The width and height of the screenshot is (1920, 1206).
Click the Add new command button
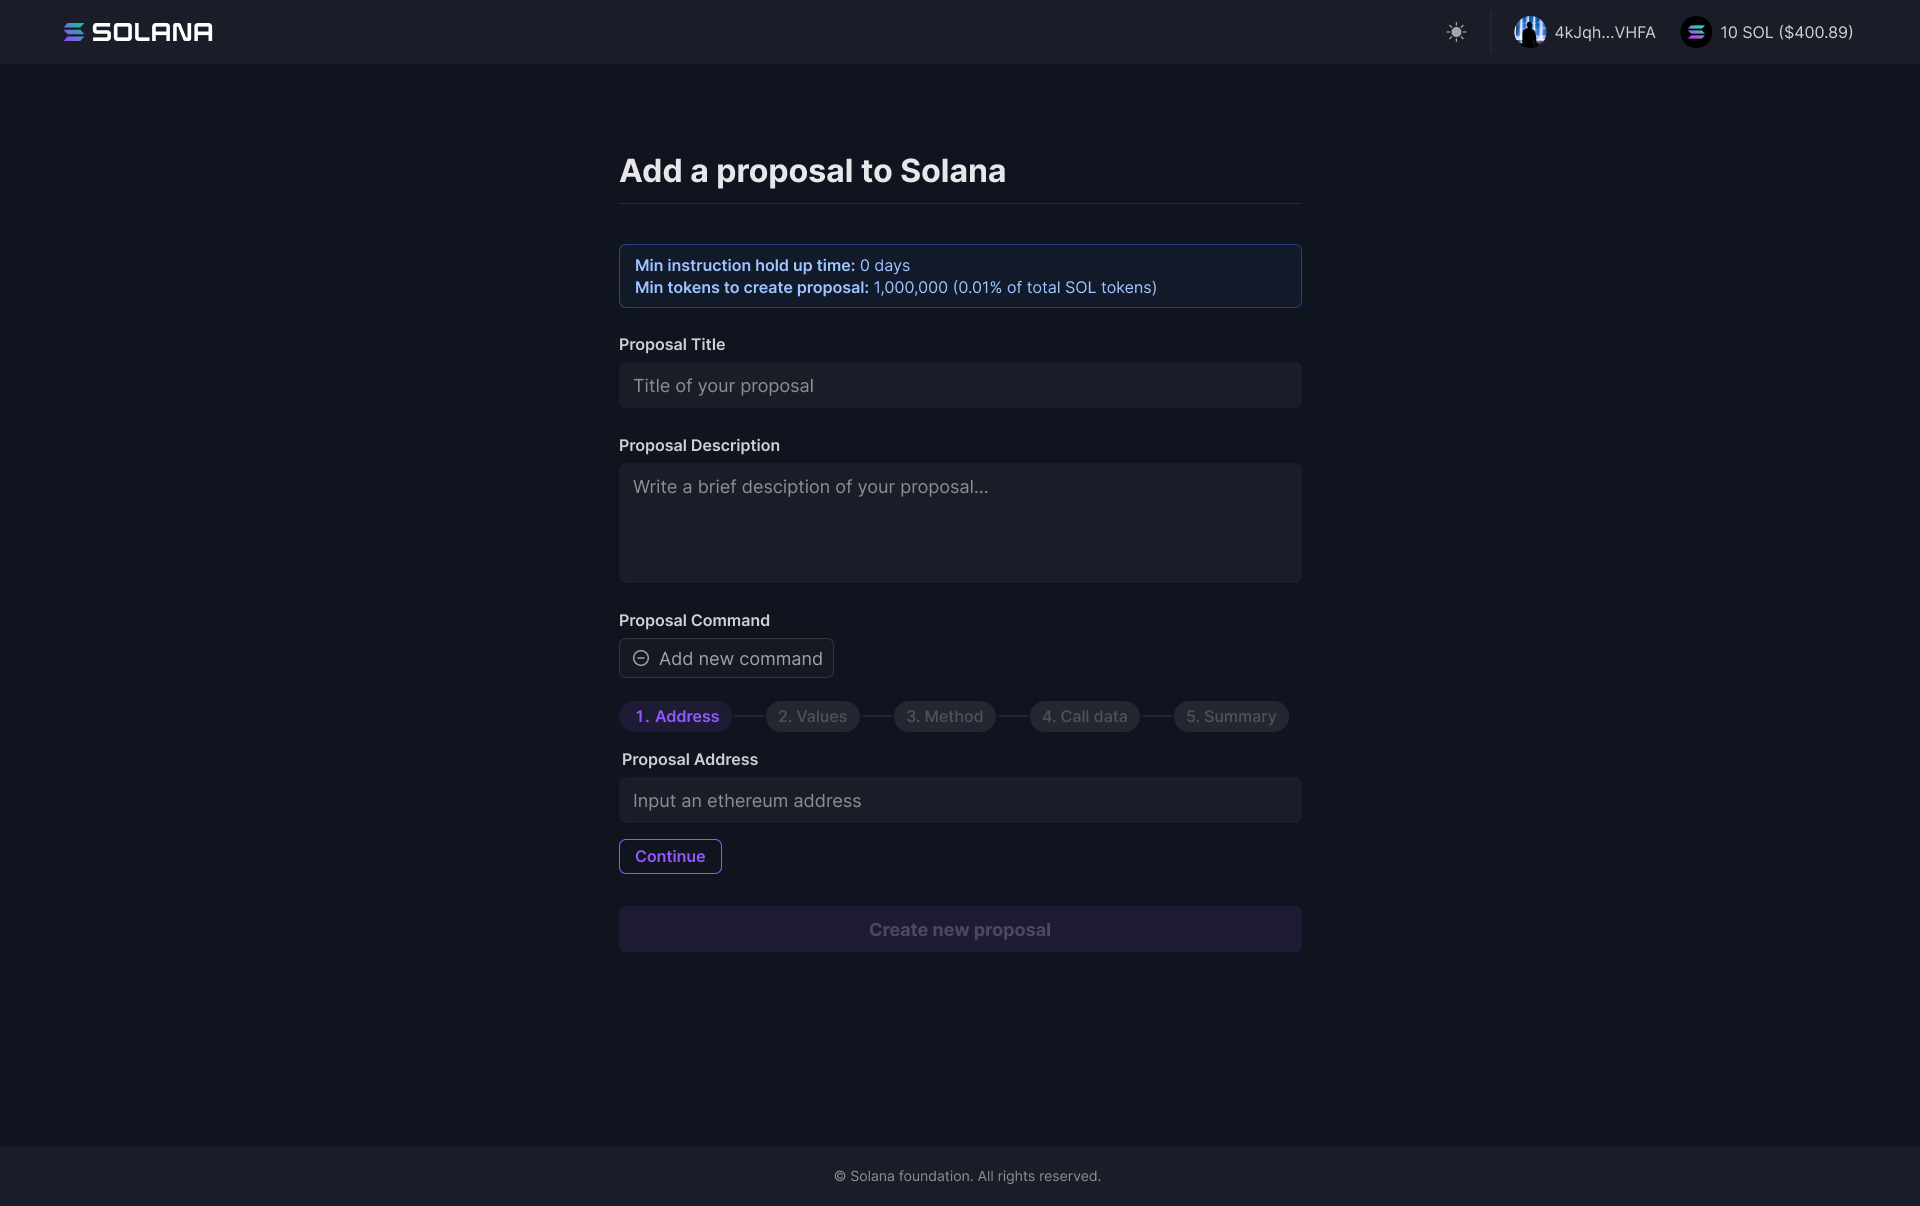click(x=726, y=658)
